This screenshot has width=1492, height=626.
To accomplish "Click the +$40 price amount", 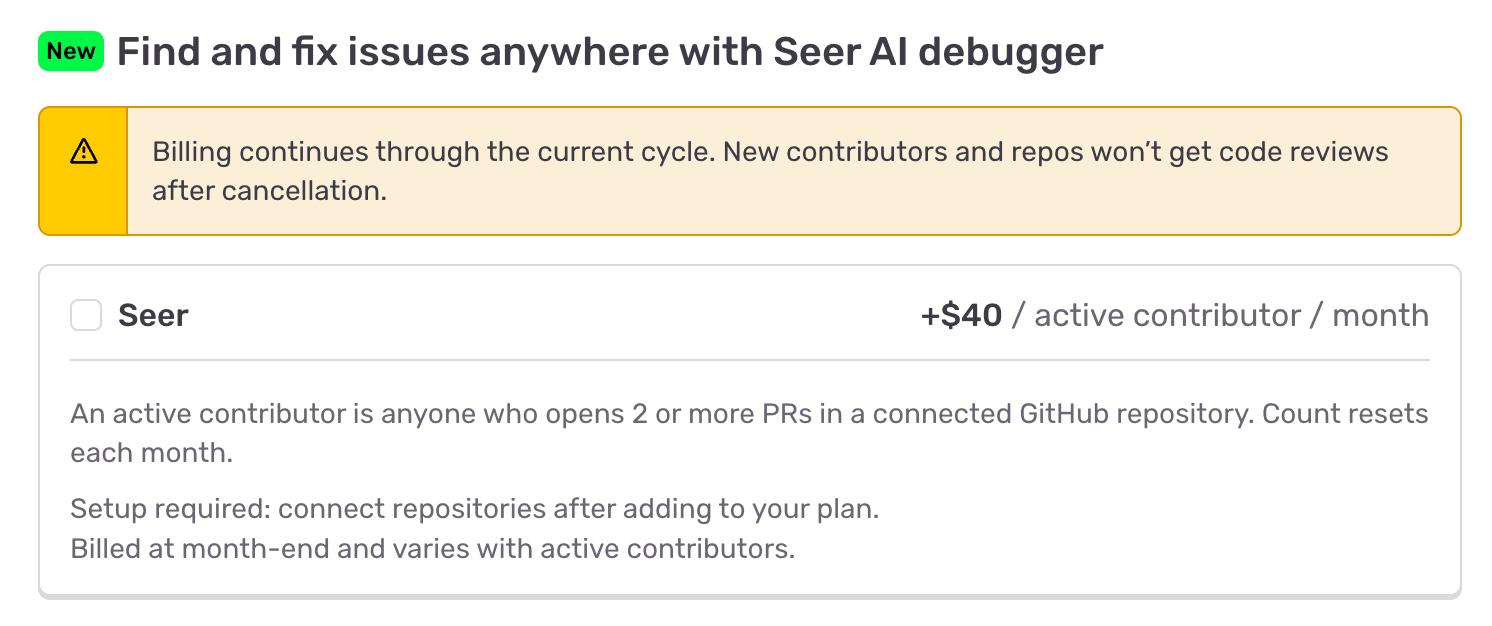I will pyautogui.click(x=961, y=316).
